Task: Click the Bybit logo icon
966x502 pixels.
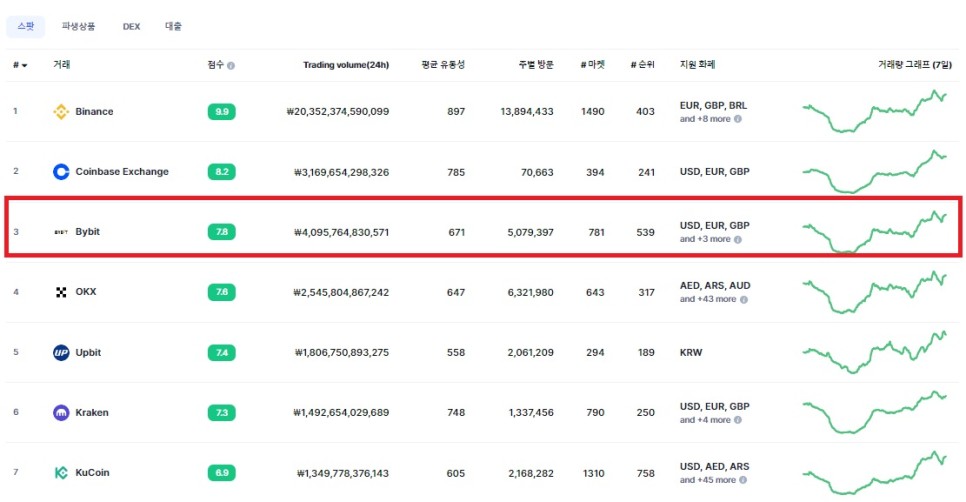Action: pyautogui.click(x=61, y=232)
